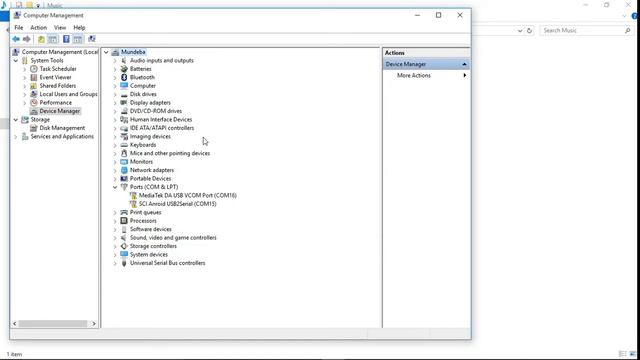This screenshot has height=360, width=640.
Task: Select Sound, video and game controllers
Action: [x=173, y=238]
